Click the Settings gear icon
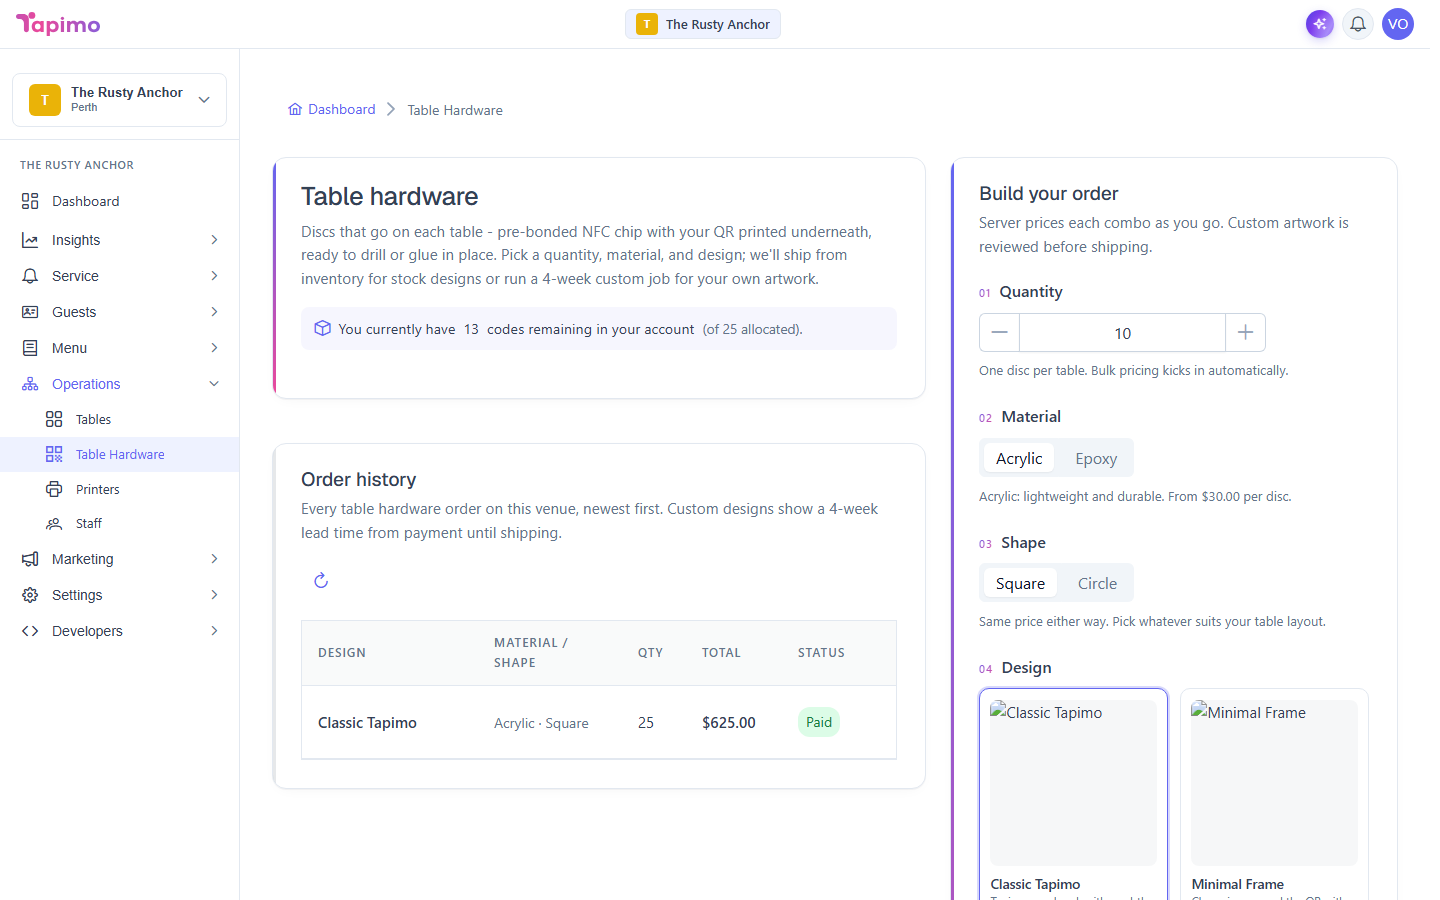 click(x=30, y=595)
